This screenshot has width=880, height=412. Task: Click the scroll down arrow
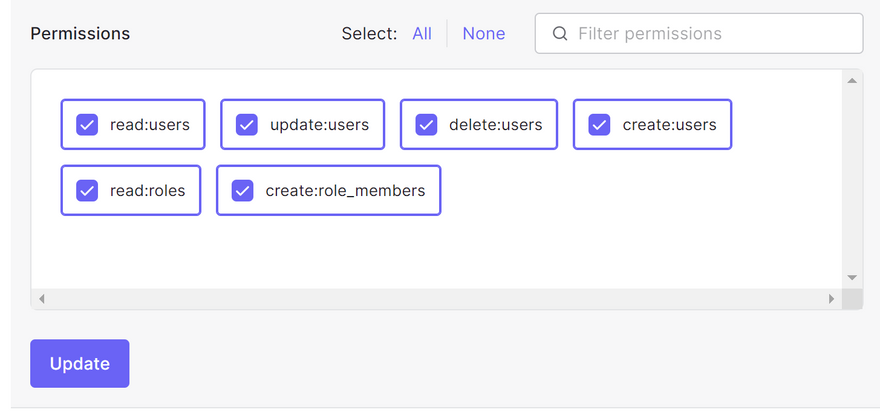click(x=852, y=277)
